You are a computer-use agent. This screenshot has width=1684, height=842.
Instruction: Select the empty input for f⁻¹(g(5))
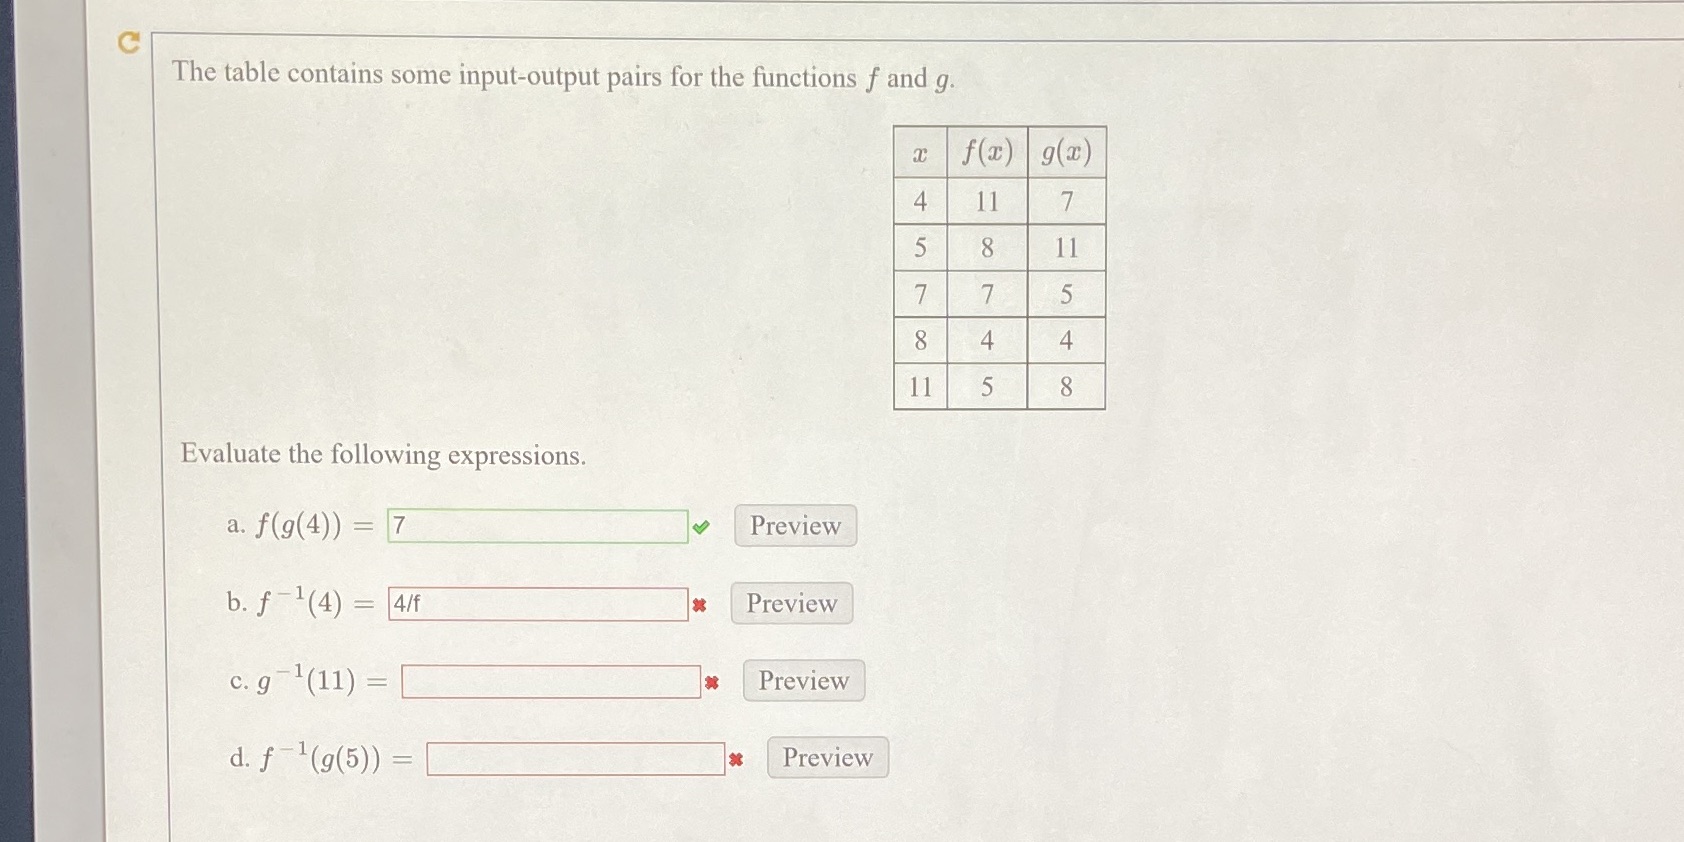pyautogui.click(x=576, y=759)
